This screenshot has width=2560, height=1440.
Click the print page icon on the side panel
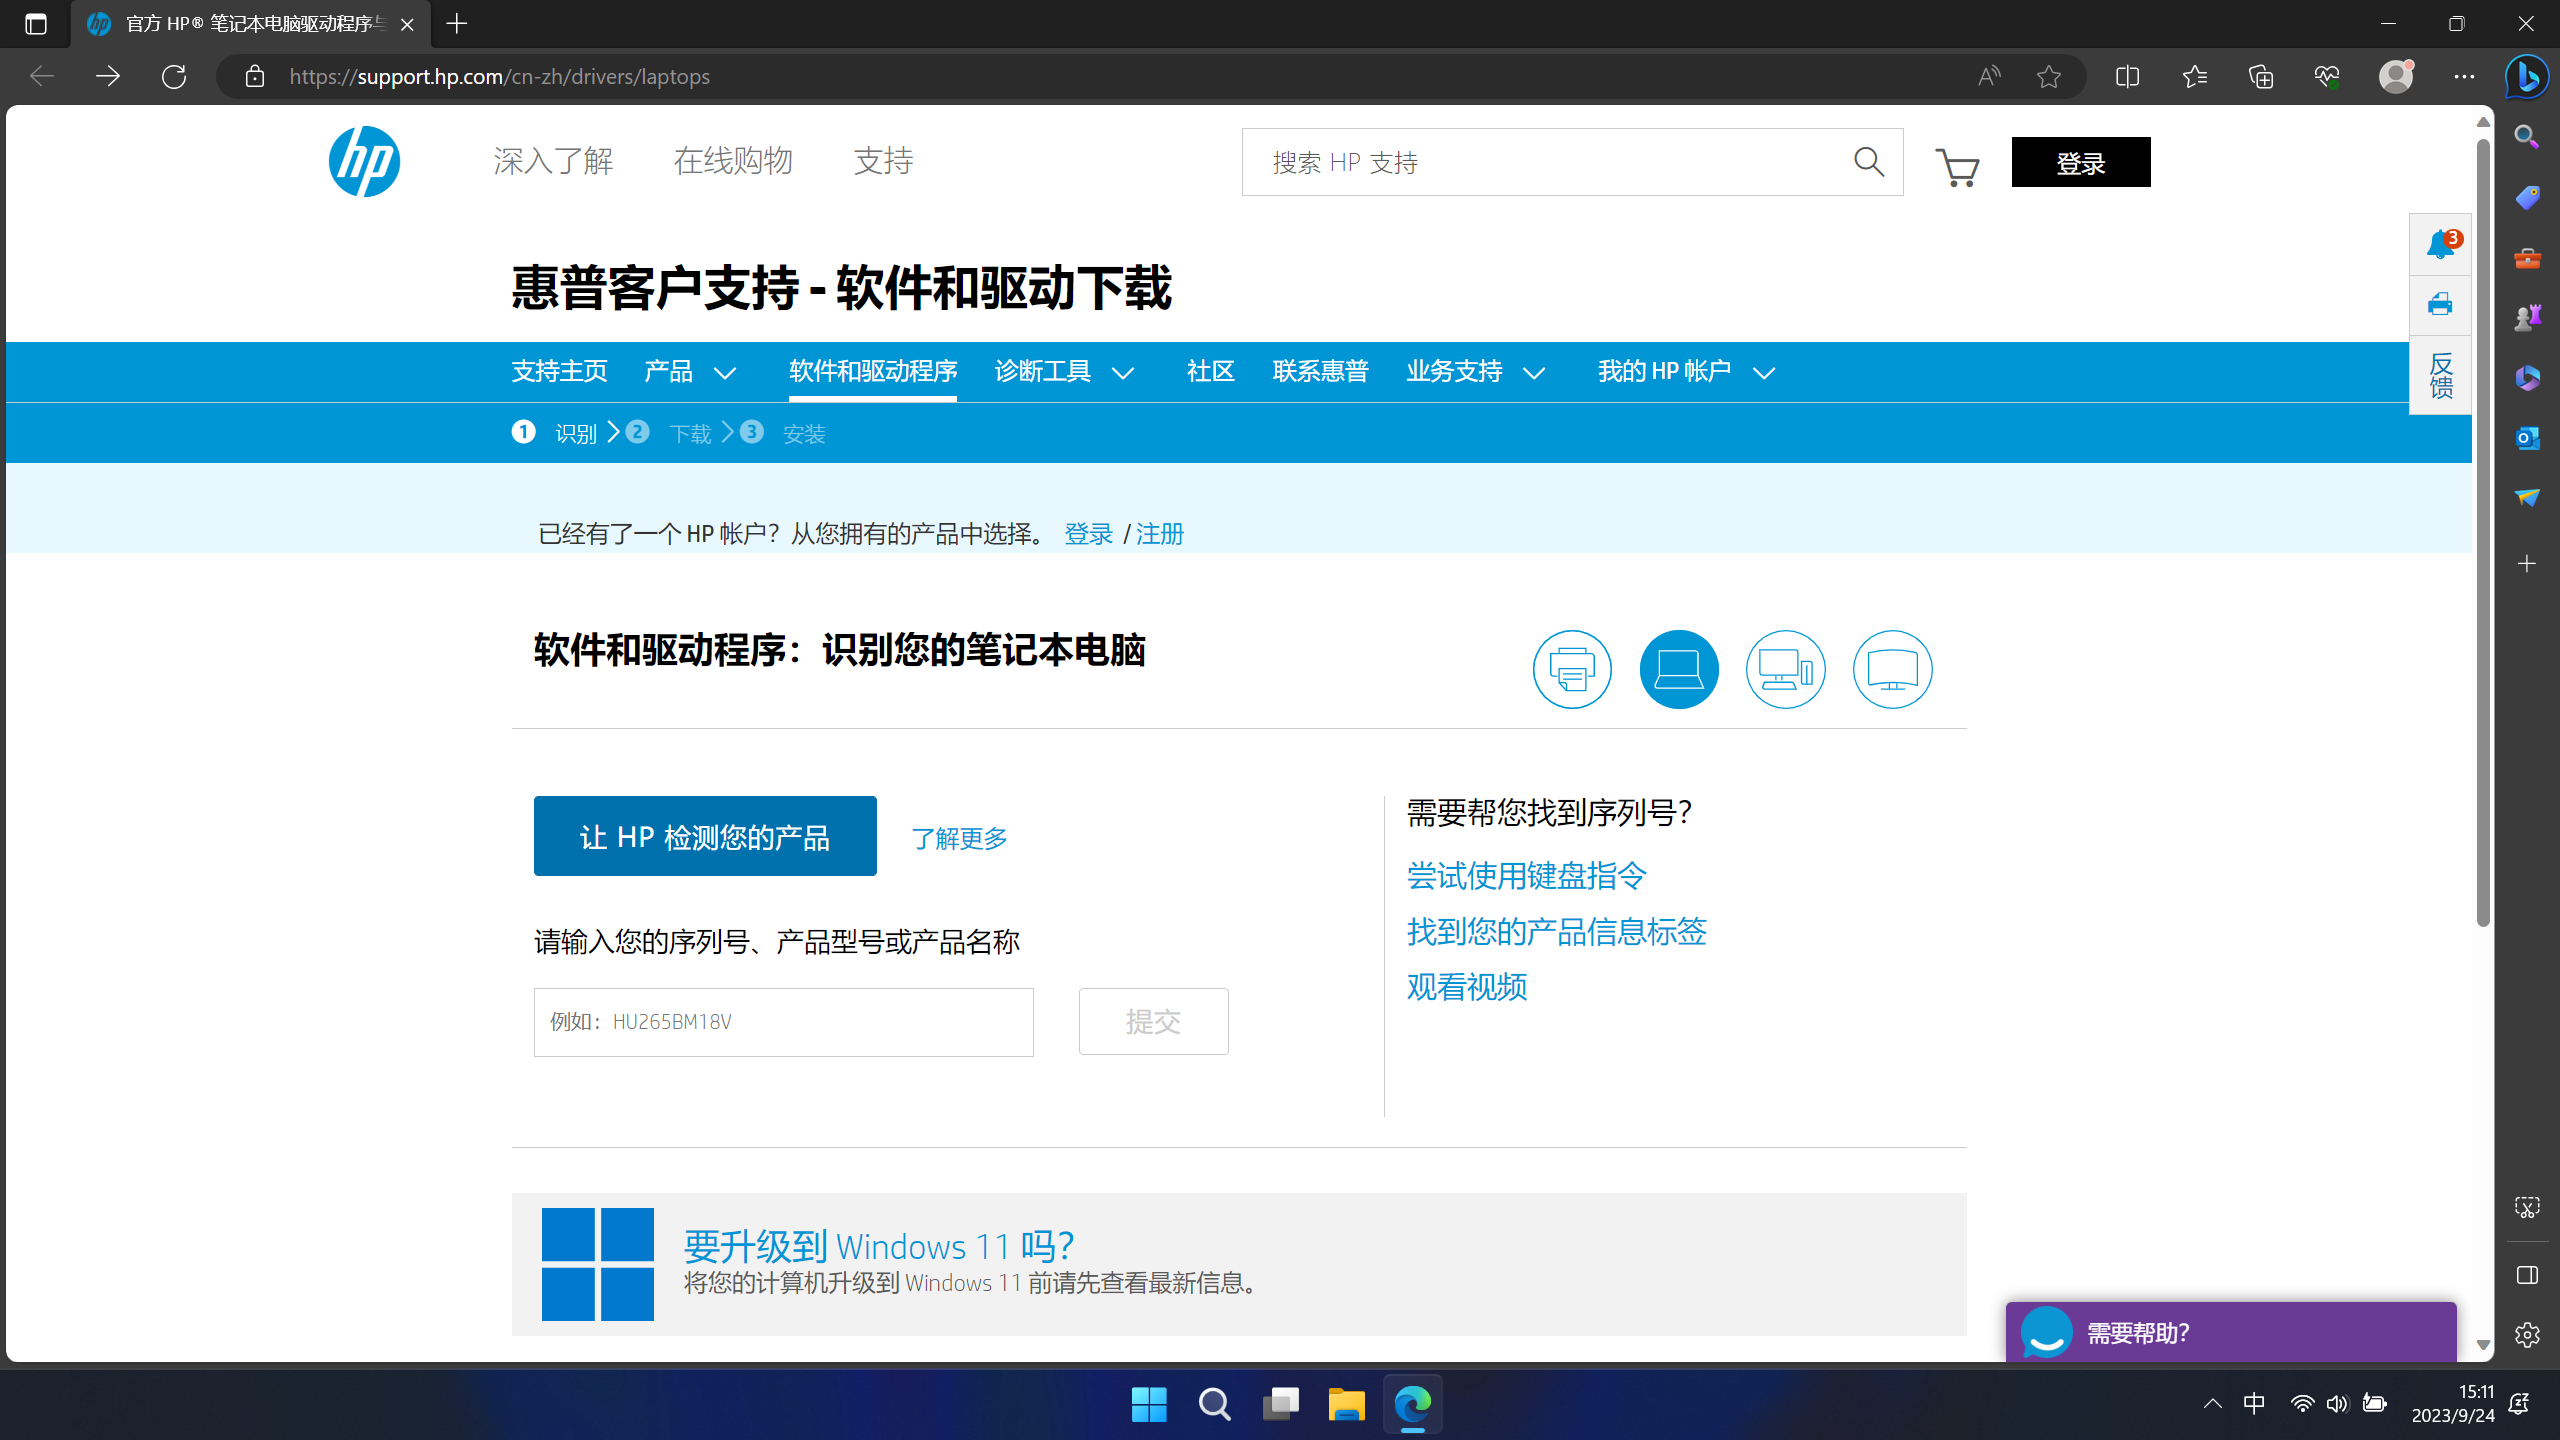tap(2440, 304)
